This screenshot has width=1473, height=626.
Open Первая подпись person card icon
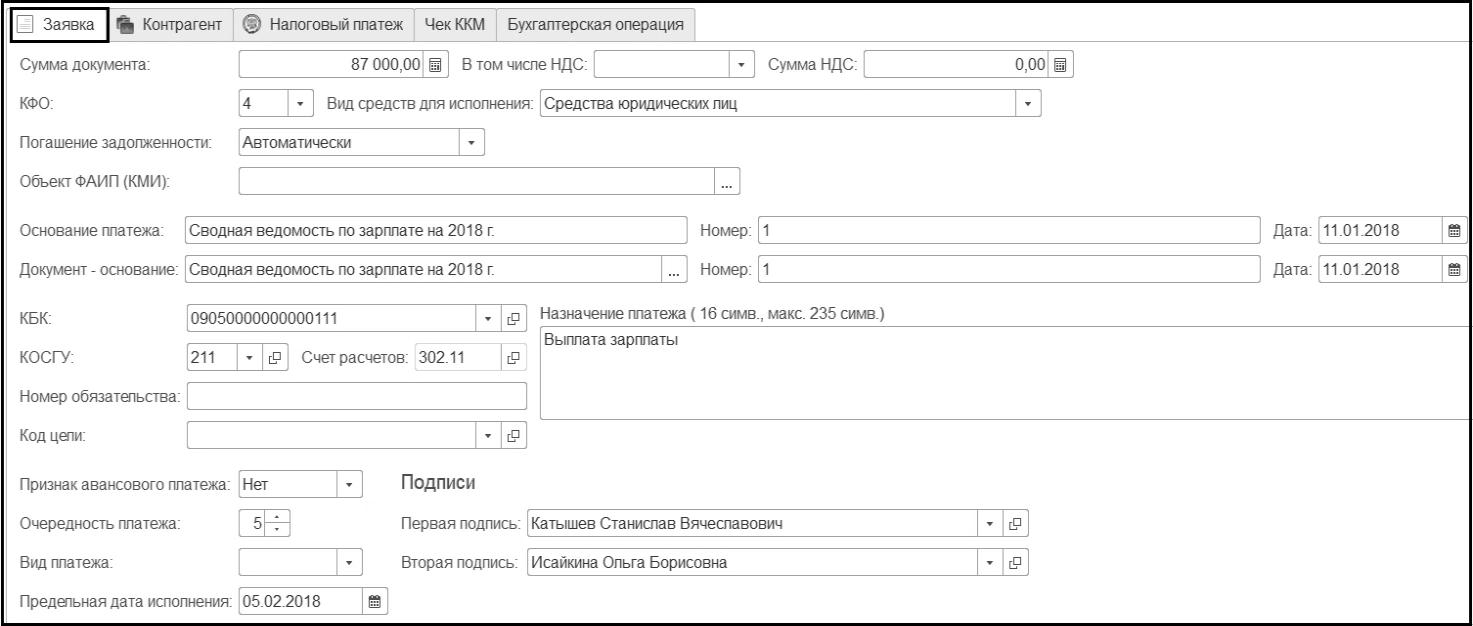[x=1015, y=523]
